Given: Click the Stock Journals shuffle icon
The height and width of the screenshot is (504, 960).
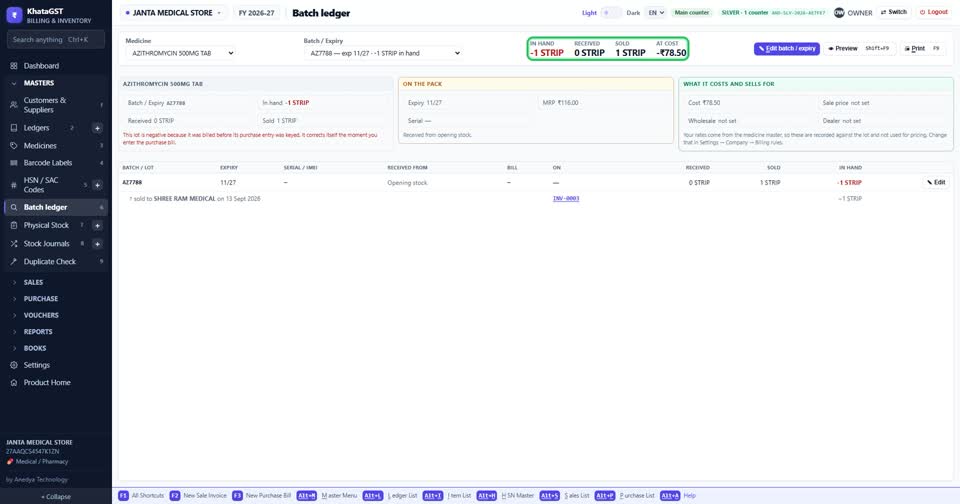Looking at the screenshot, I should click(x=14, y=244).
